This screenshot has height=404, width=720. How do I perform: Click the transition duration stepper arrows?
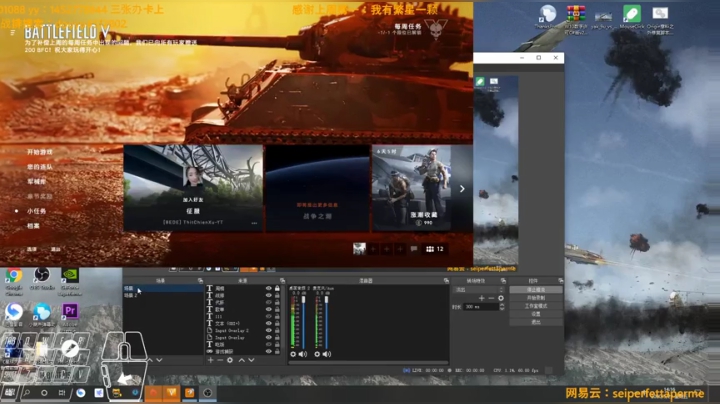501,307
